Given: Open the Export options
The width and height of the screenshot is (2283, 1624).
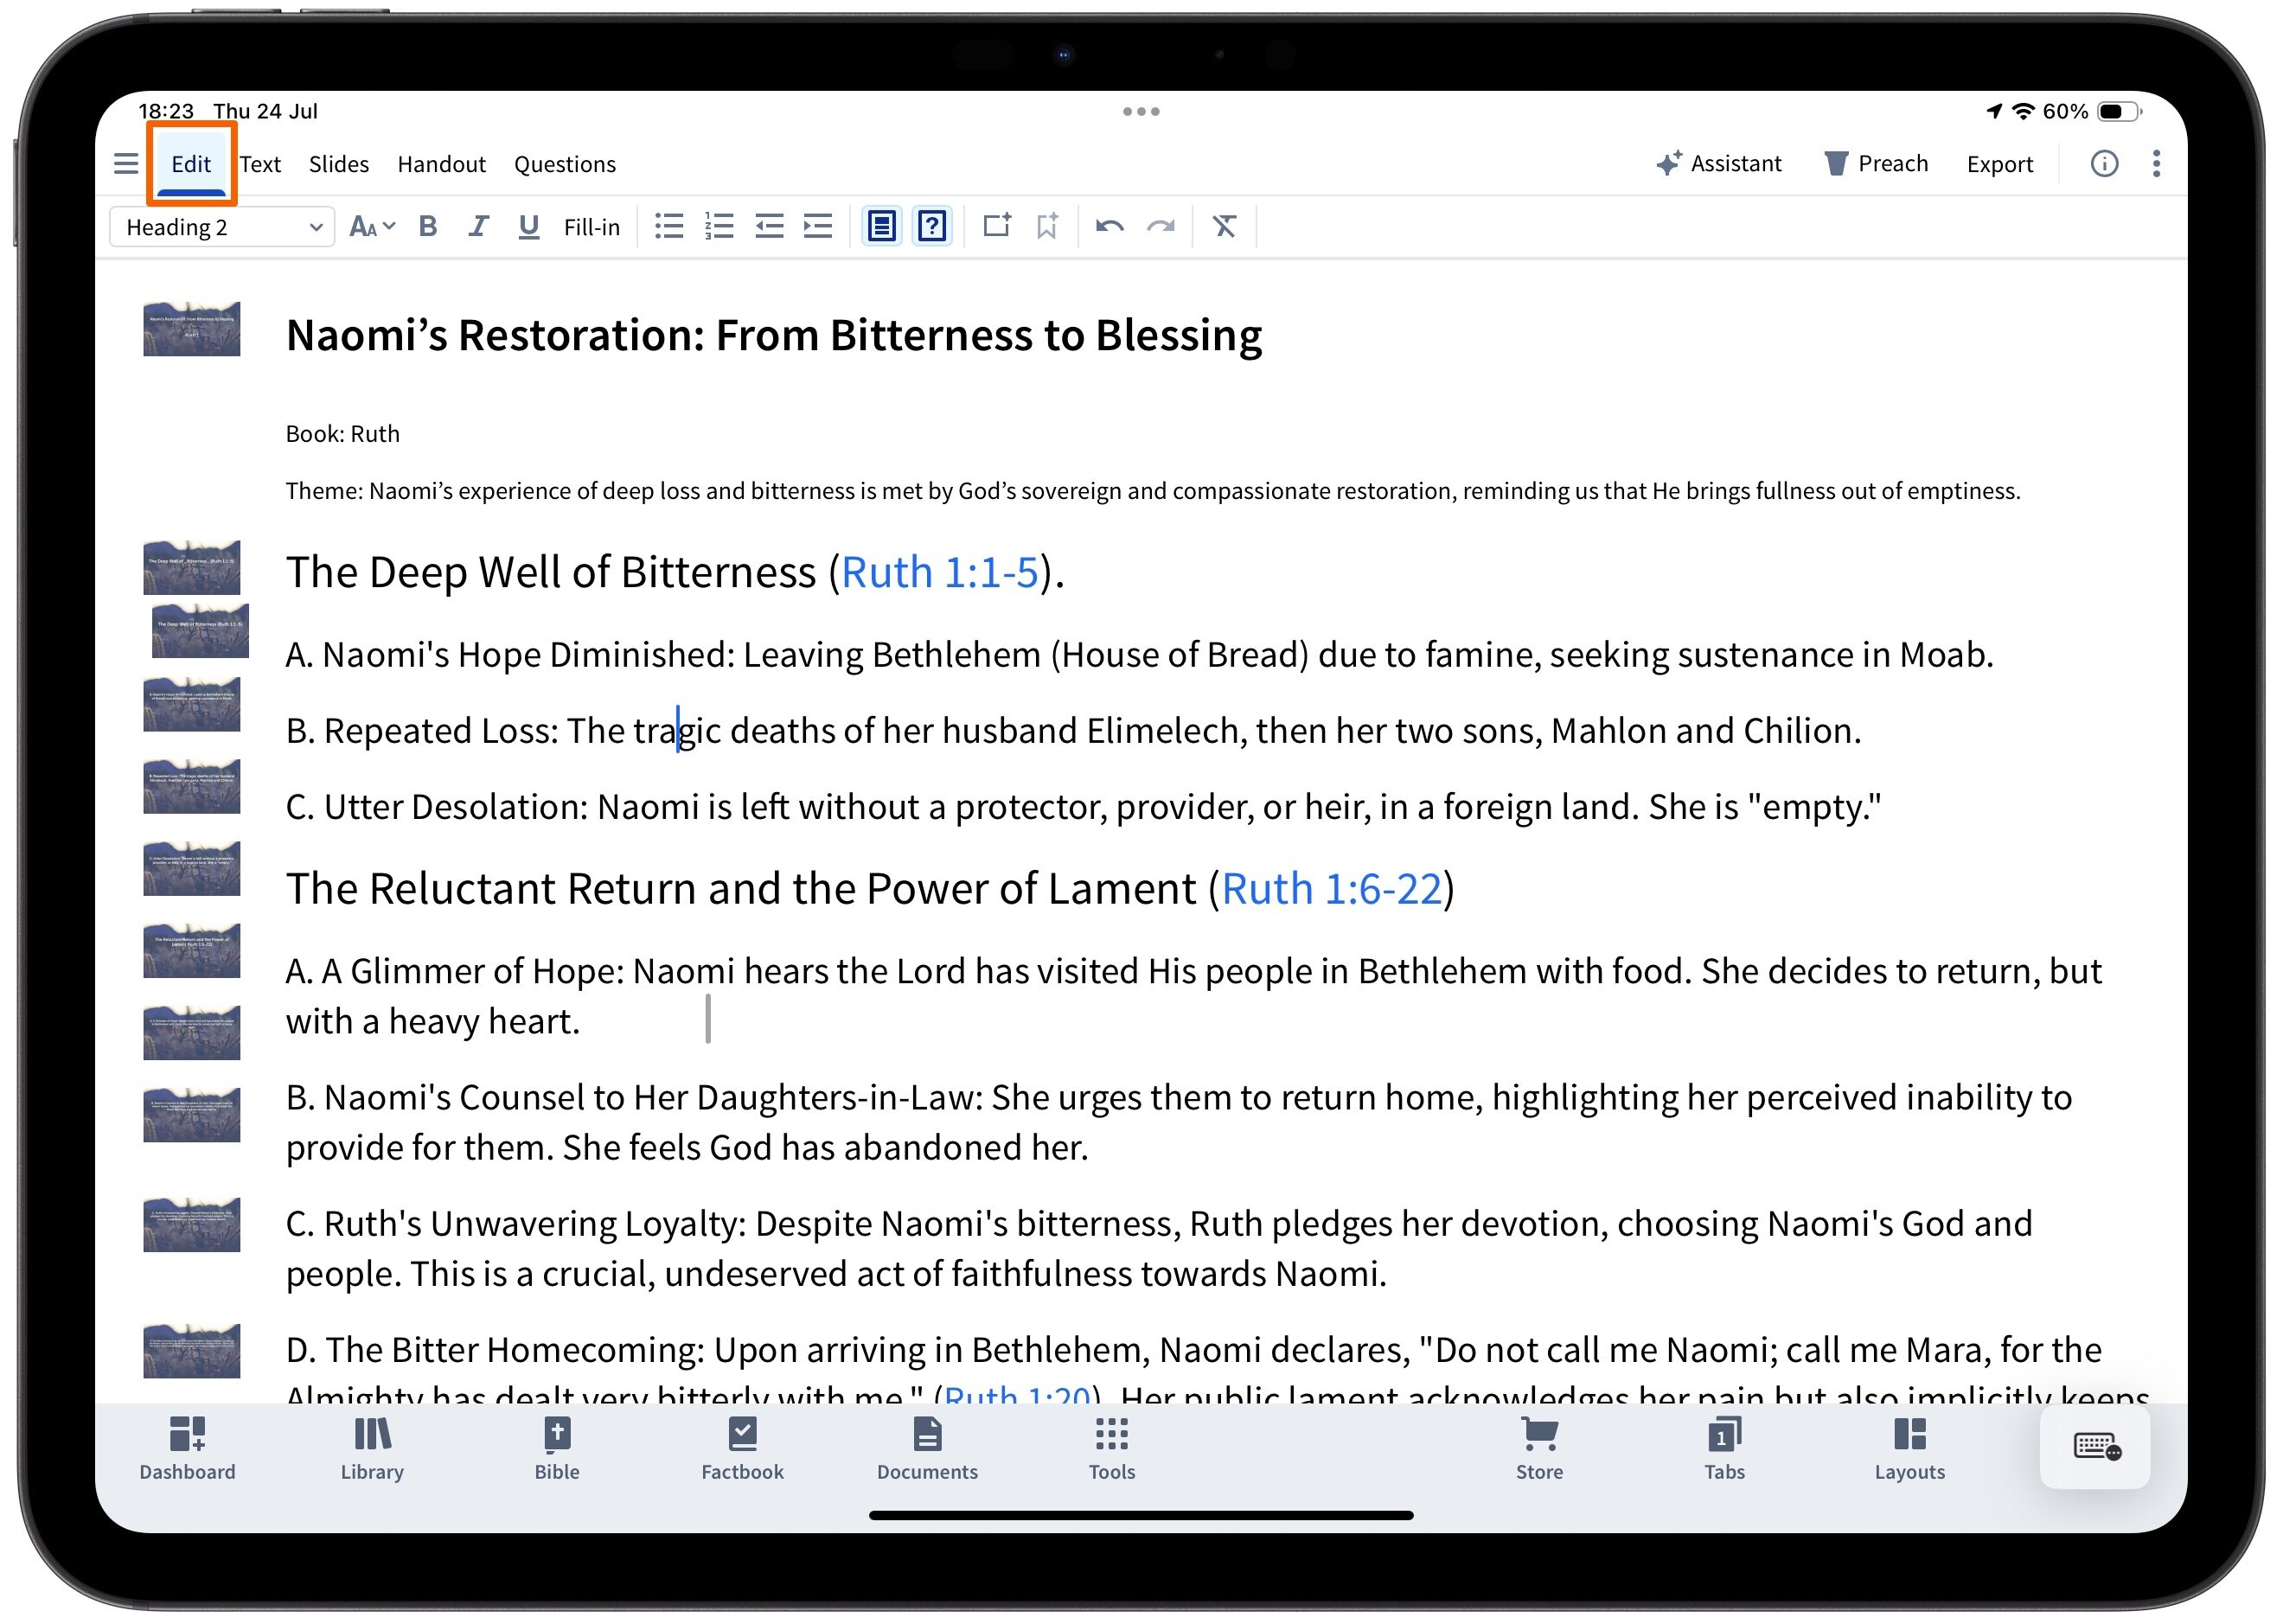Looking at the screenshot, I should coord(1999,164).
